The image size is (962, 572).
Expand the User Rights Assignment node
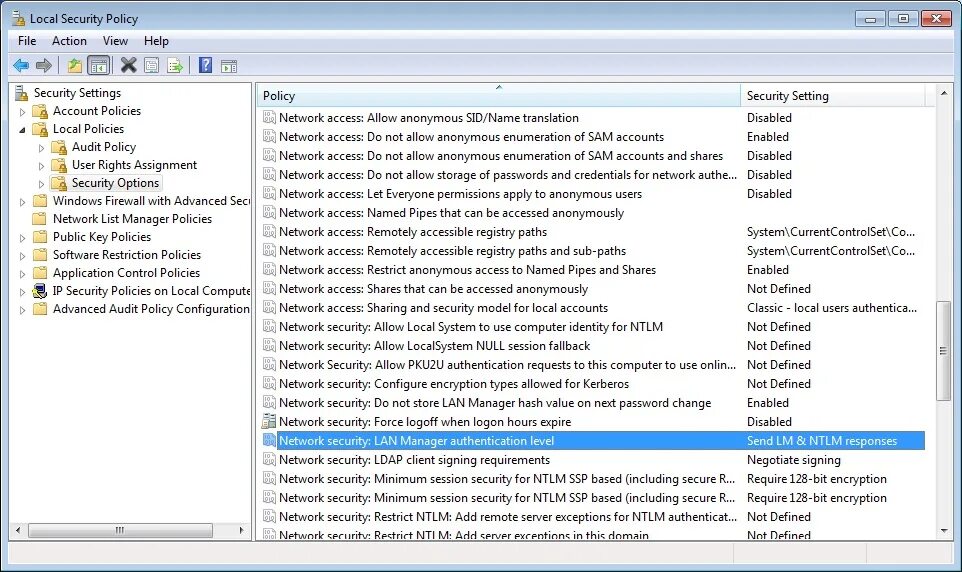pos(41,166)
